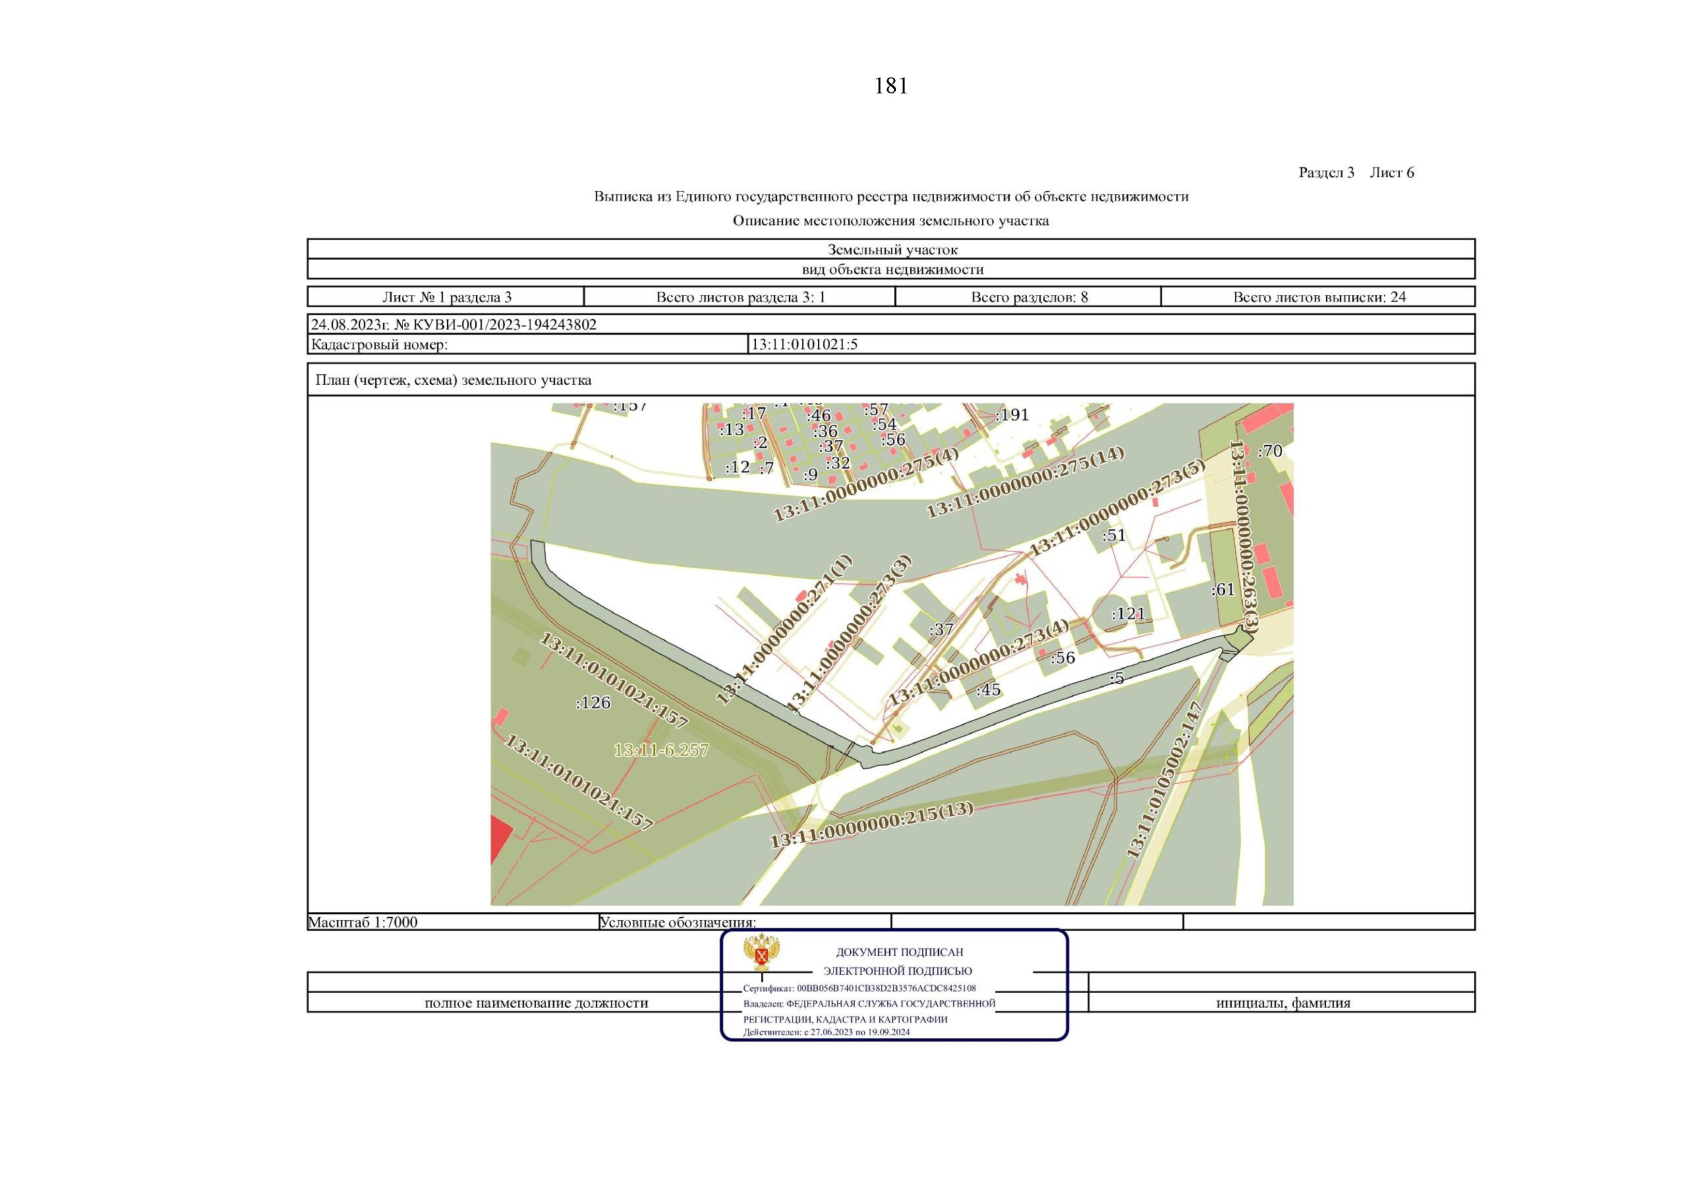Click parcel label :121 on the map
This screenshot has width=1697, height=1200.
(x=1128, y=614)
